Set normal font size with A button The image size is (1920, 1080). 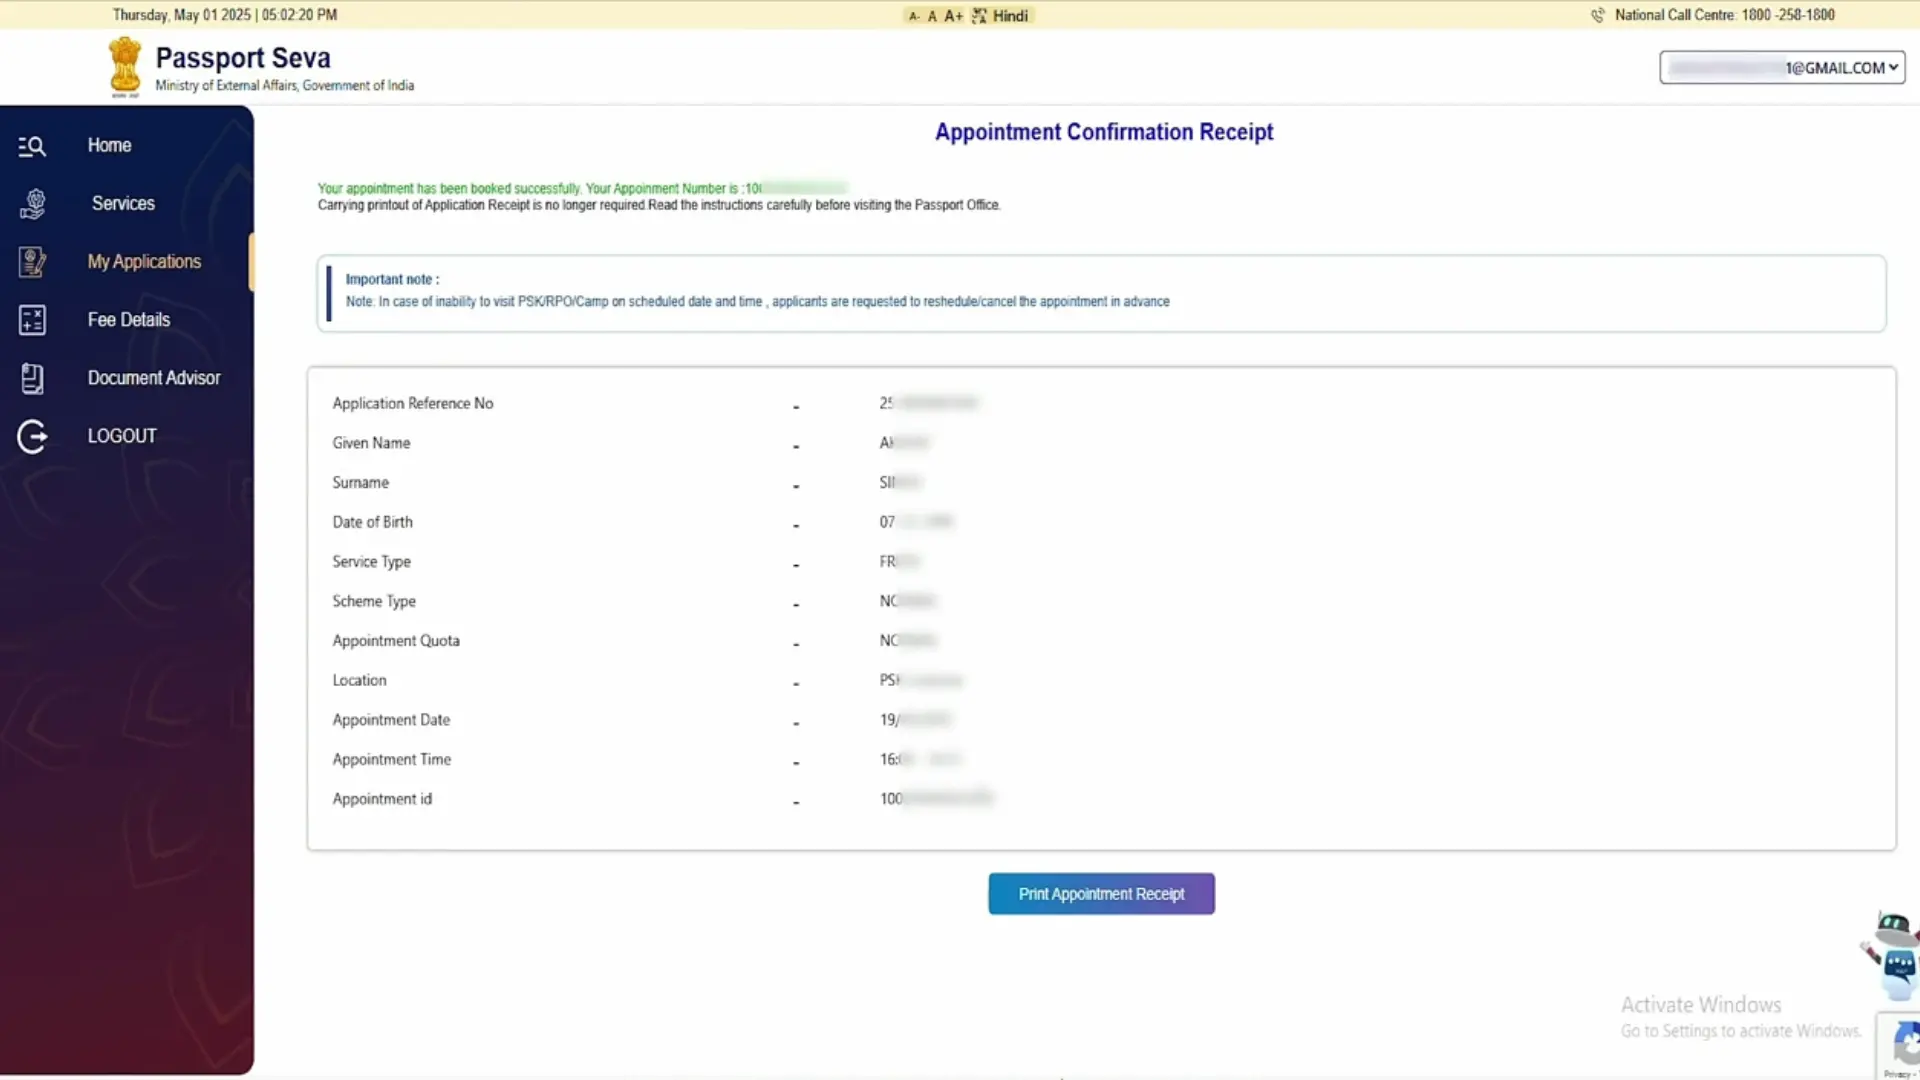pos(932,16)
